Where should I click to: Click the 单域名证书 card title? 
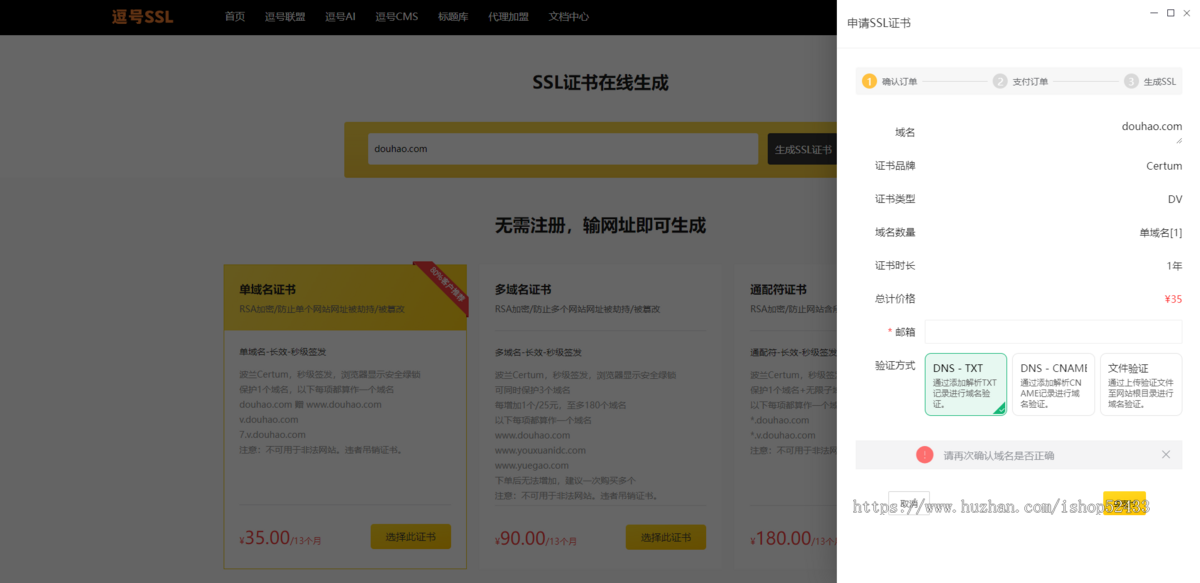click(x=267, y=289)
